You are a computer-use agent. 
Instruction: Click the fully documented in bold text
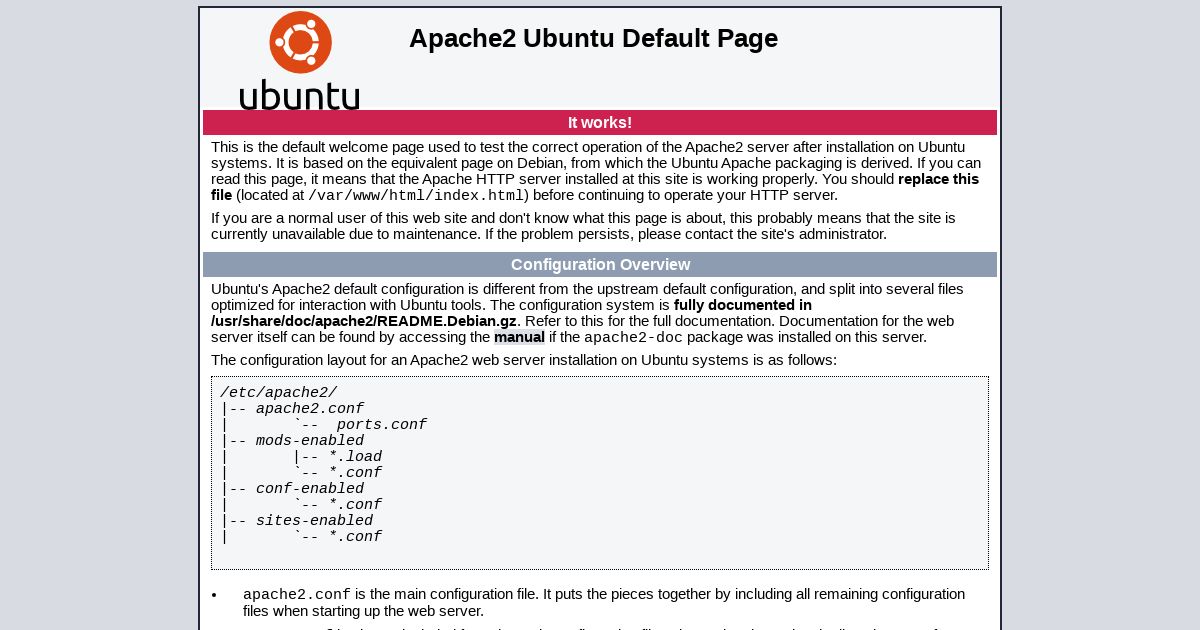pyautogui.click(x=743, y=305)
